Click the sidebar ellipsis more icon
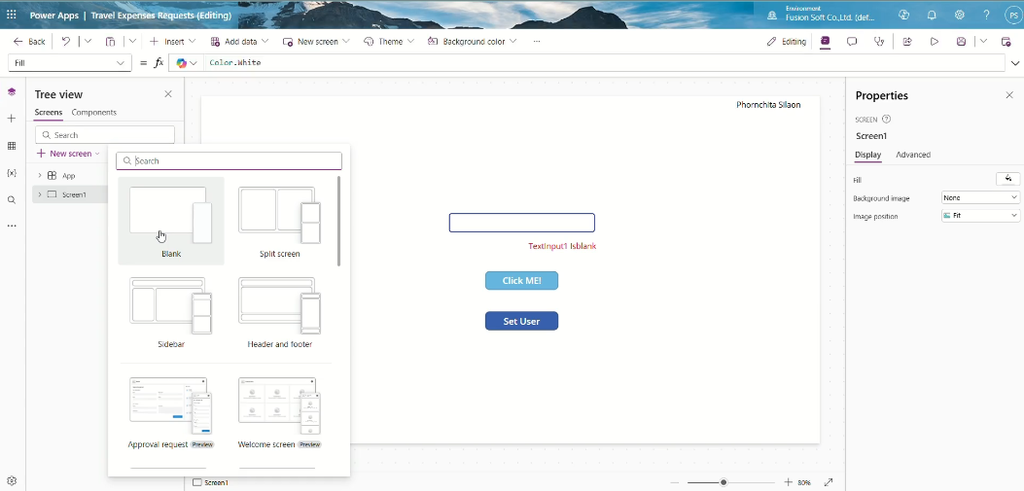The image size is (1024, 491). click(11, 226)
